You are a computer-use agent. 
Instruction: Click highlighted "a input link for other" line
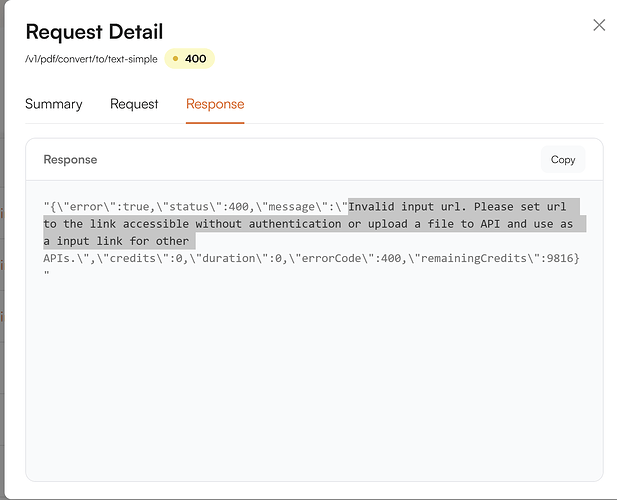(x=116, y=241)
